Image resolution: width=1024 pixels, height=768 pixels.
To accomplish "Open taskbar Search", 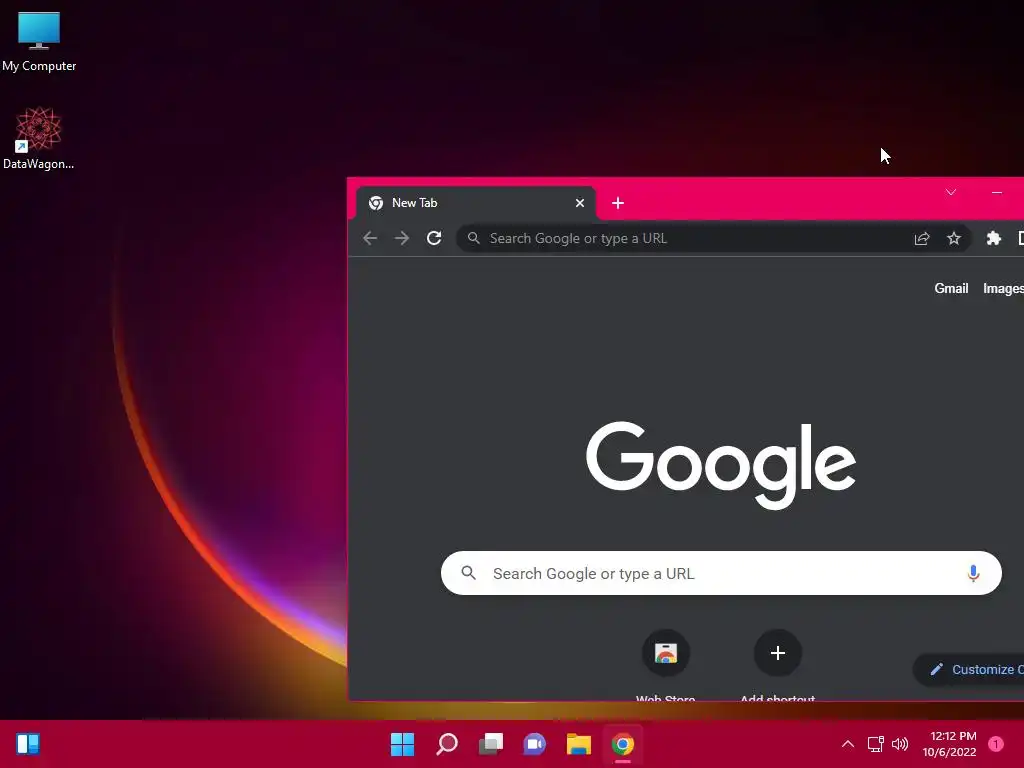I will tap(447, 744).
